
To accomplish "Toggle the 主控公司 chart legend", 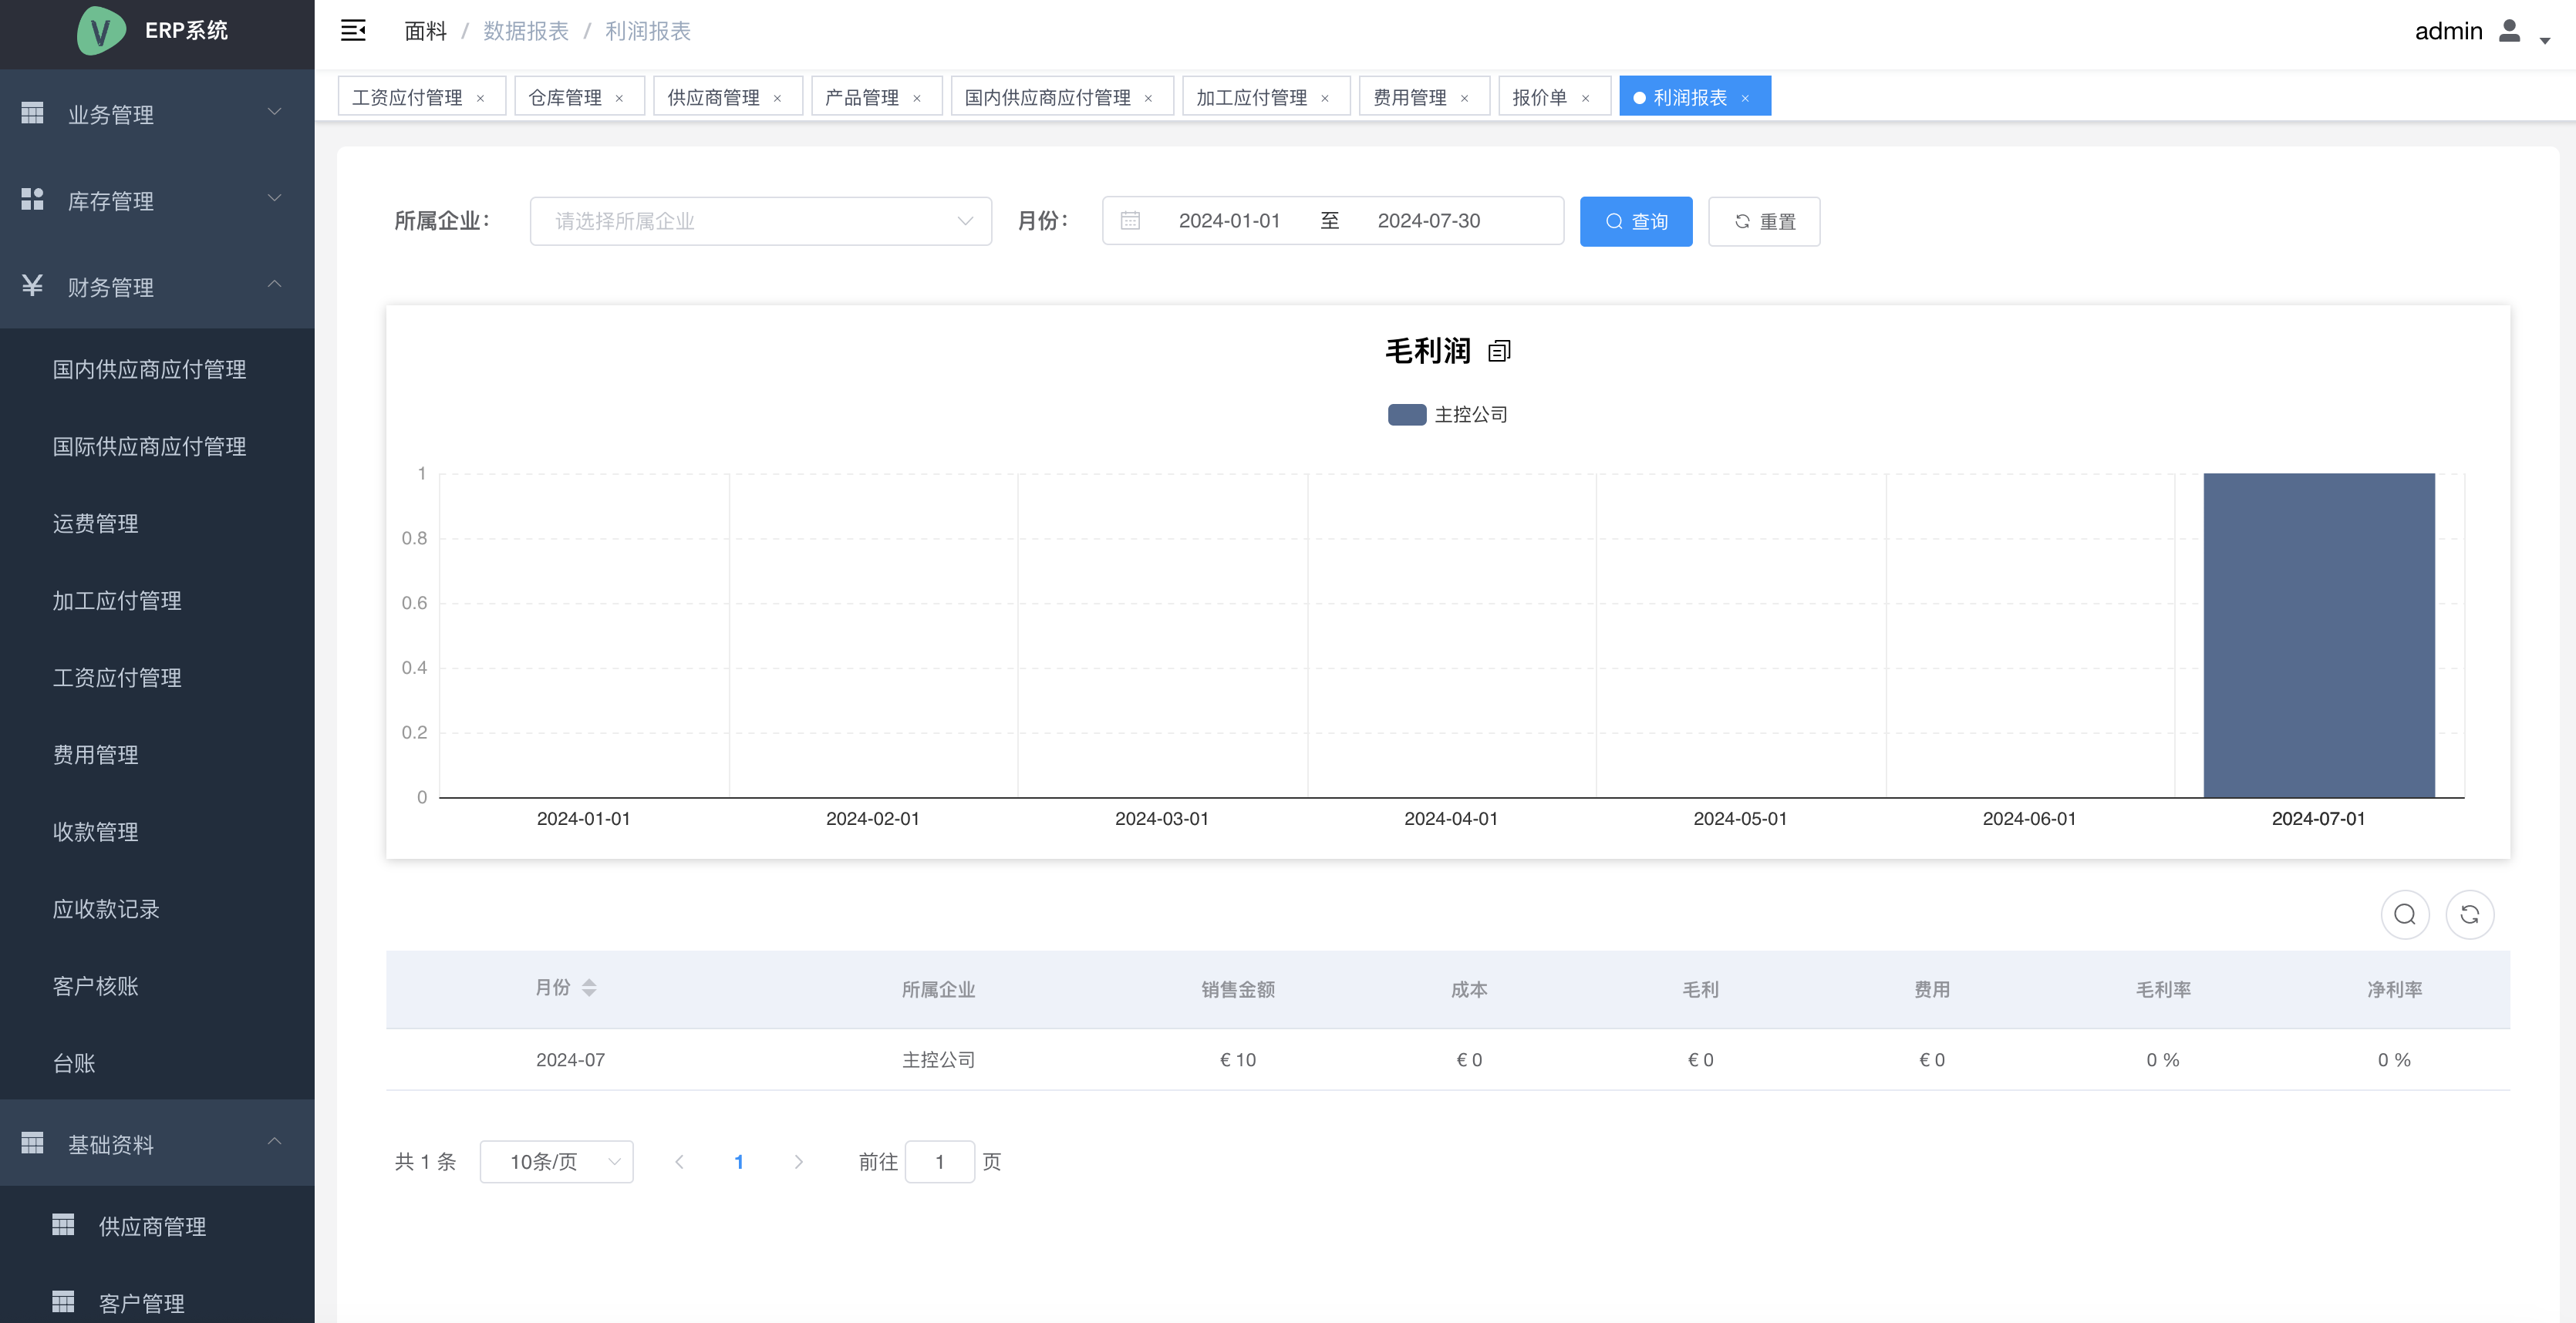I will [x=1446, y=414].
